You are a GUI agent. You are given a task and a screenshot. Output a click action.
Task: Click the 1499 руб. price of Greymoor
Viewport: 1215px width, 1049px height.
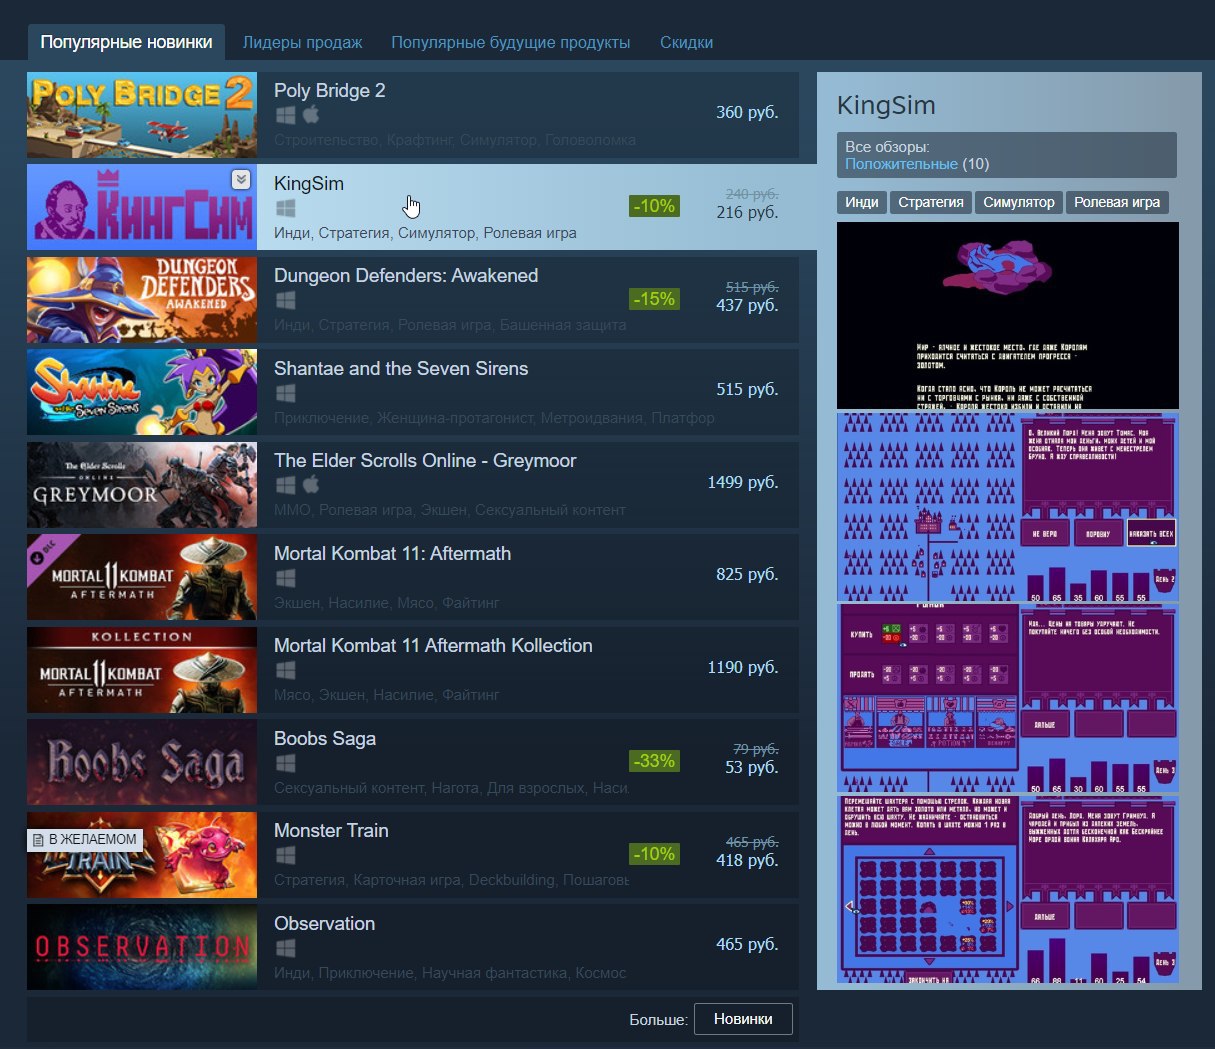click(743, 482)
